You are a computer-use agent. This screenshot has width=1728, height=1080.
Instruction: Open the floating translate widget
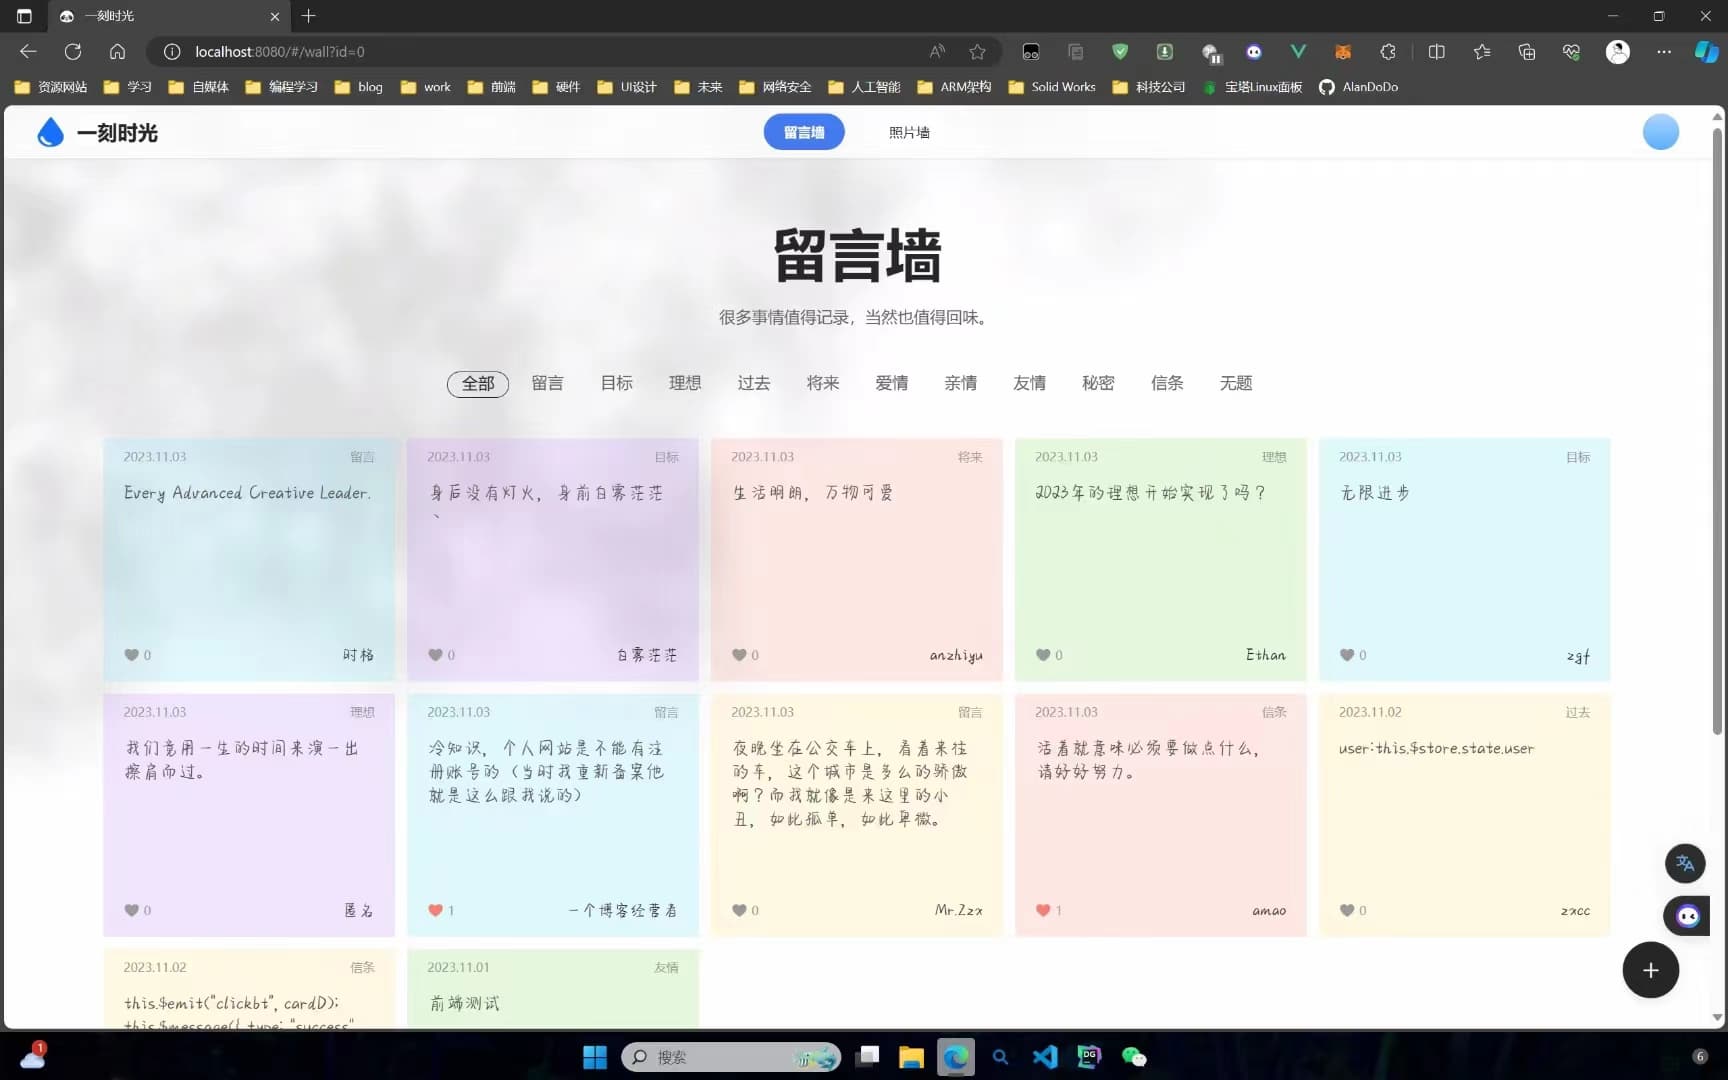1684,863
